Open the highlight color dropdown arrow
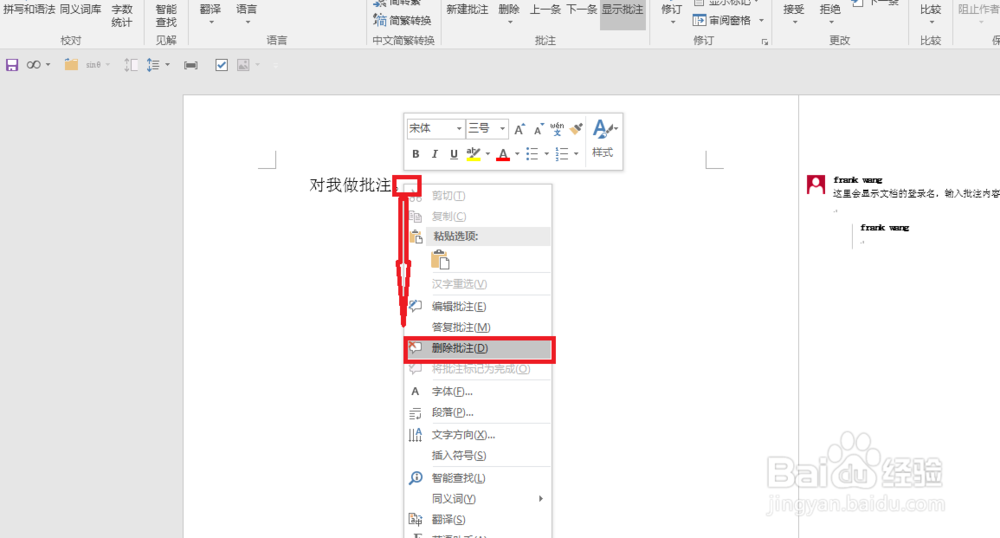1000x538 pixels. [x=488, y=154]
